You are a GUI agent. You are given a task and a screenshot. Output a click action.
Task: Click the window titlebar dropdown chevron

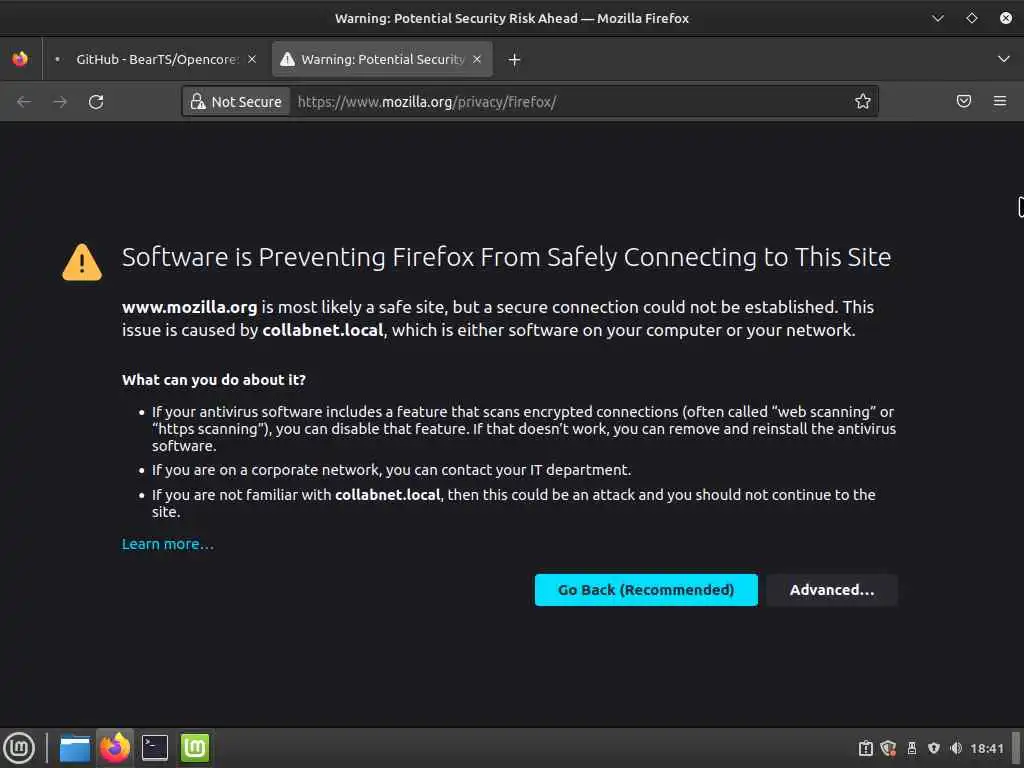point(938,18)
